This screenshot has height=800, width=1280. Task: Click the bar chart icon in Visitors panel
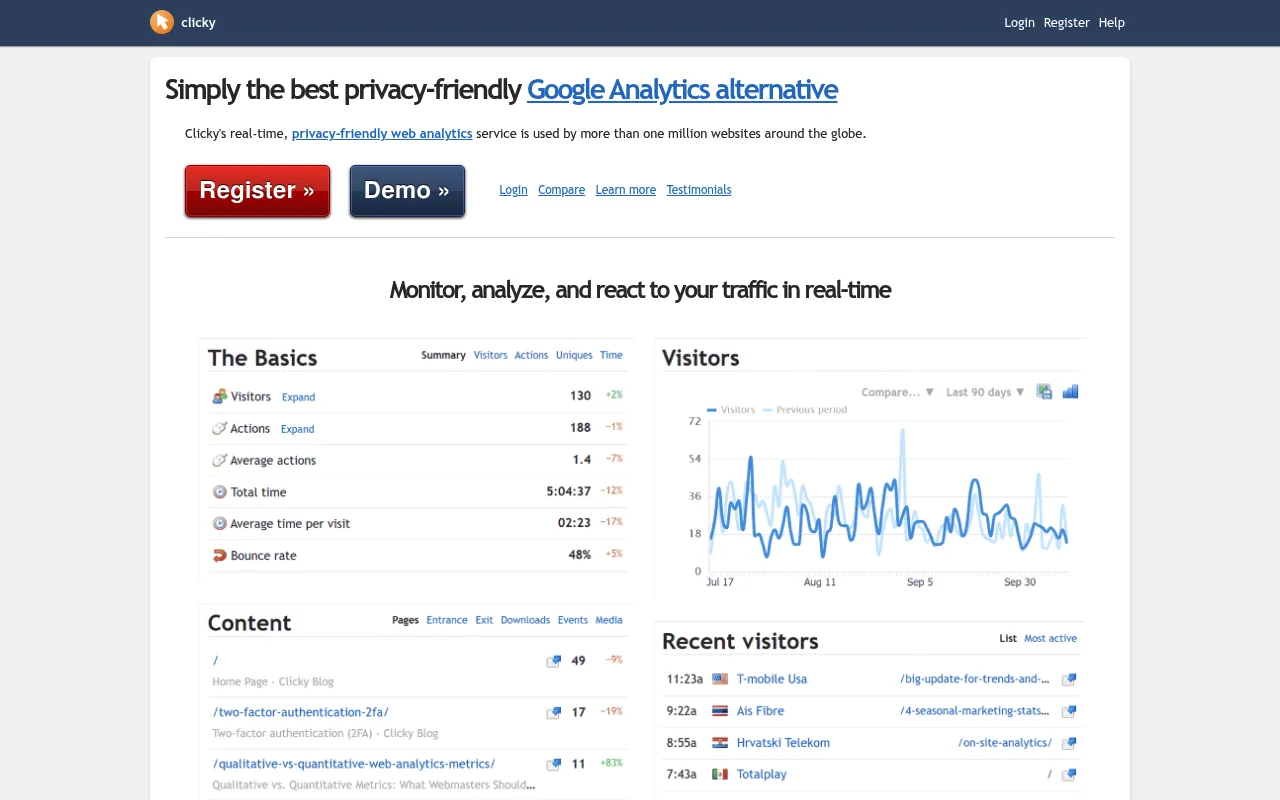tap(1070, 392)
